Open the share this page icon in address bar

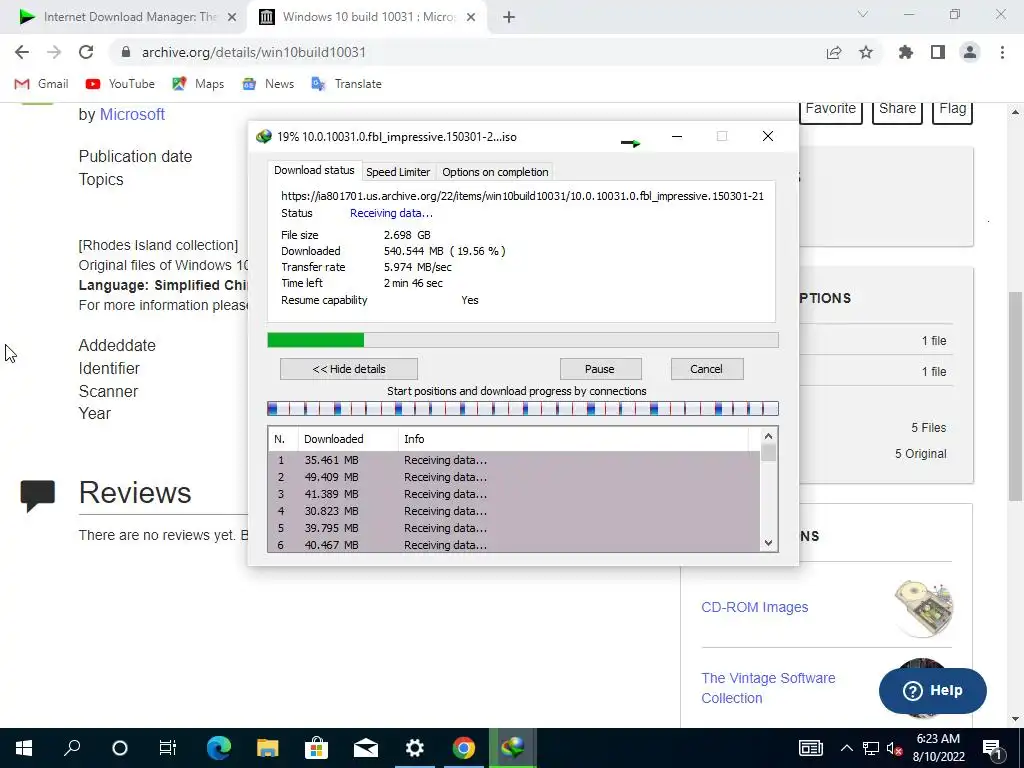834,52
